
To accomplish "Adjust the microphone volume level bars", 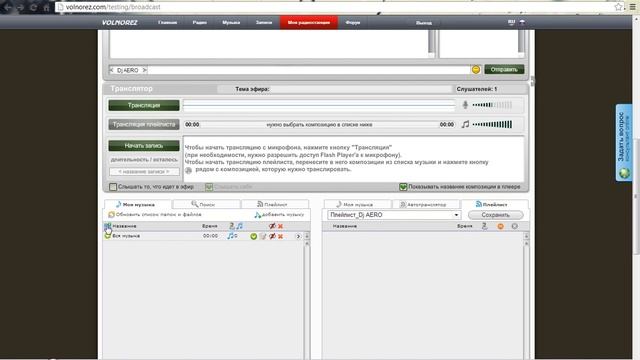I will click(x=492, y=105).
